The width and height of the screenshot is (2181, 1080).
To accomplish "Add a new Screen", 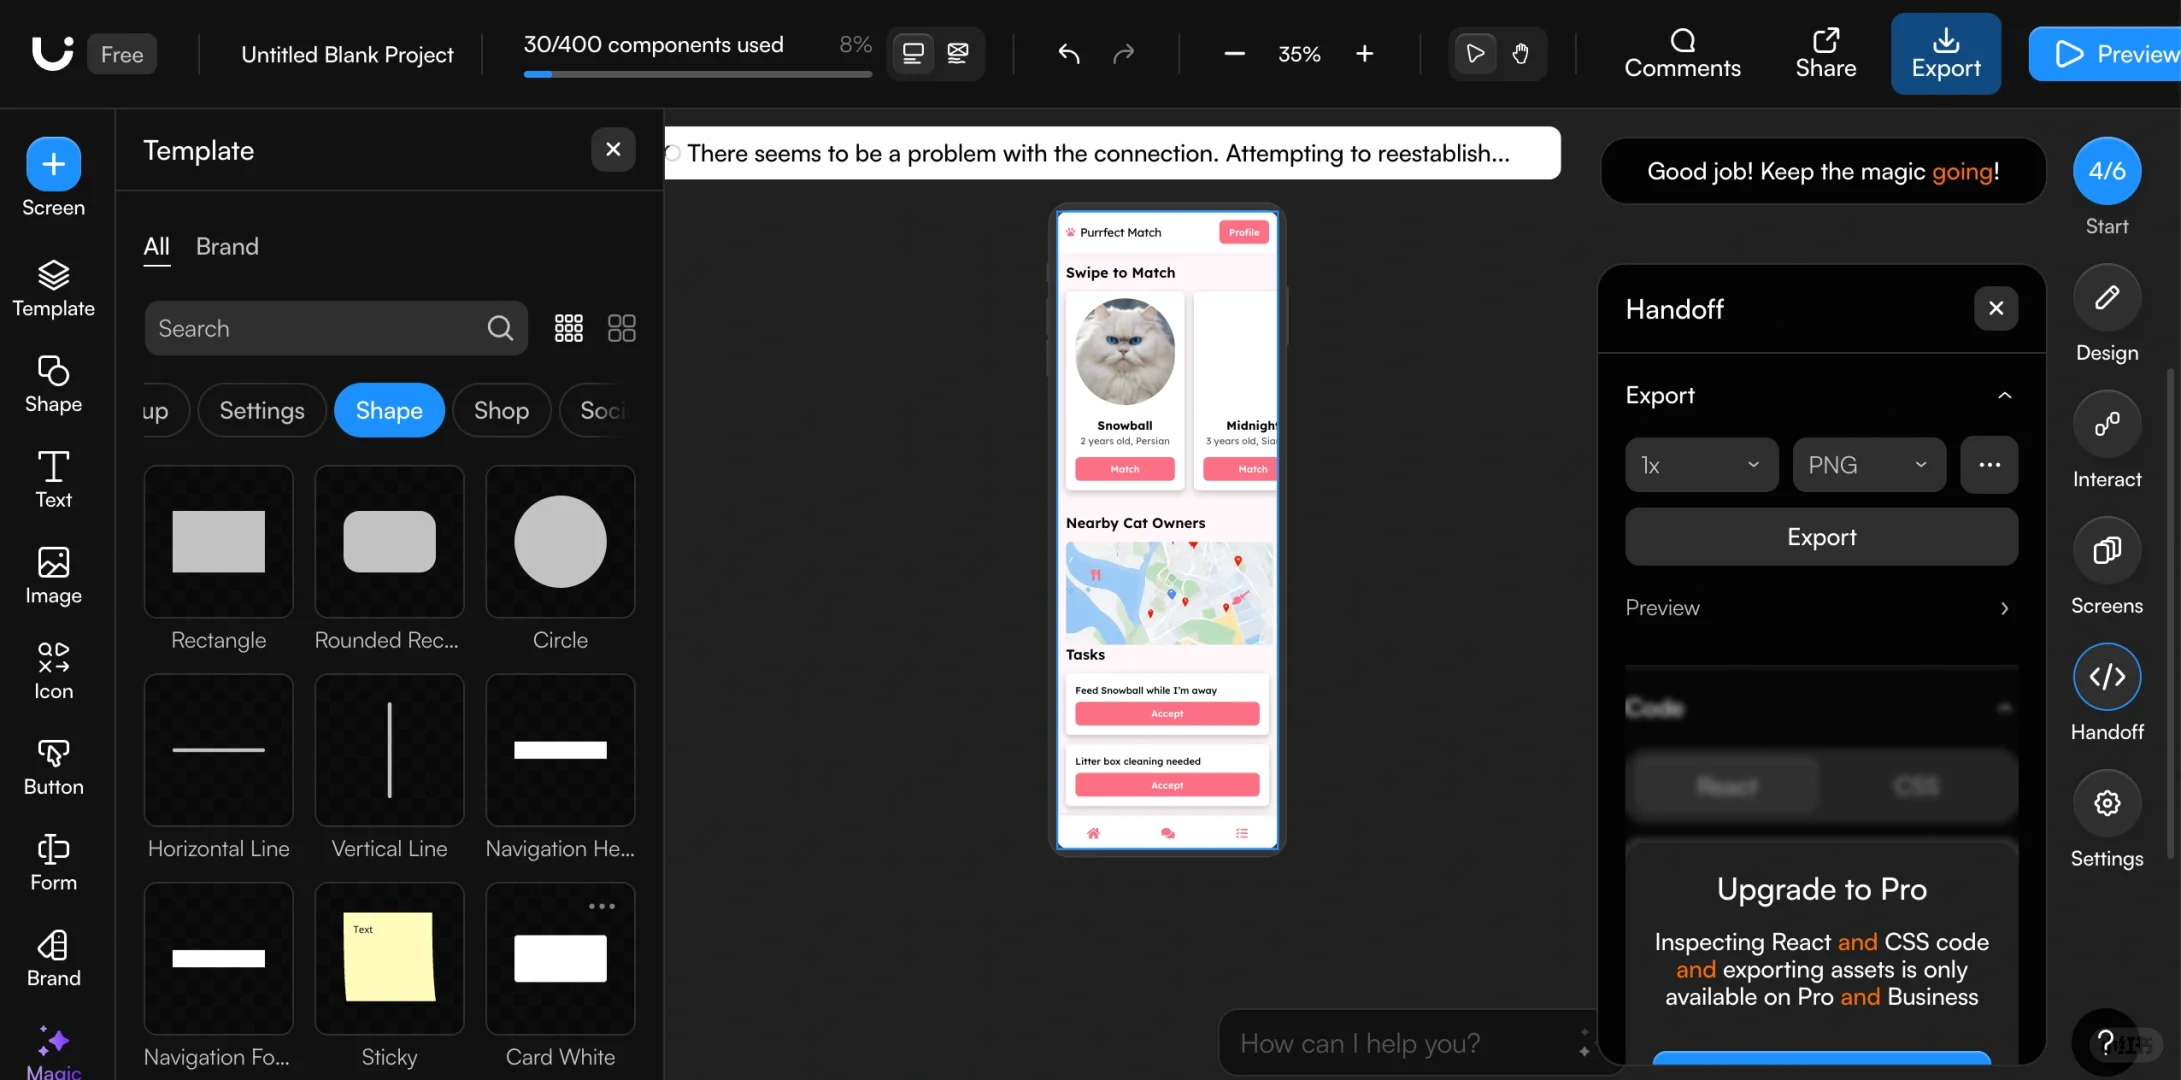I will click(53, 164).
